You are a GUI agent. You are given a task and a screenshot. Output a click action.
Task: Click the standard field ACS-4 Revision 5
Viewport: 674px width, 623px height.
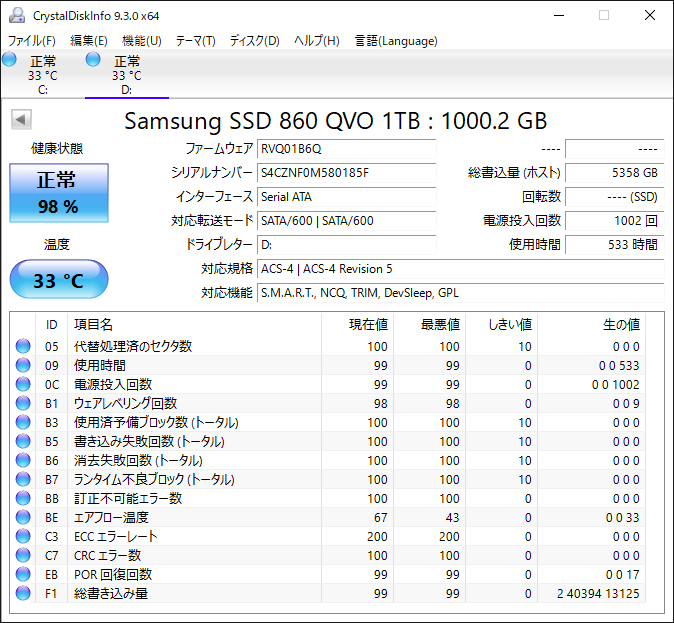coord(461,269)
